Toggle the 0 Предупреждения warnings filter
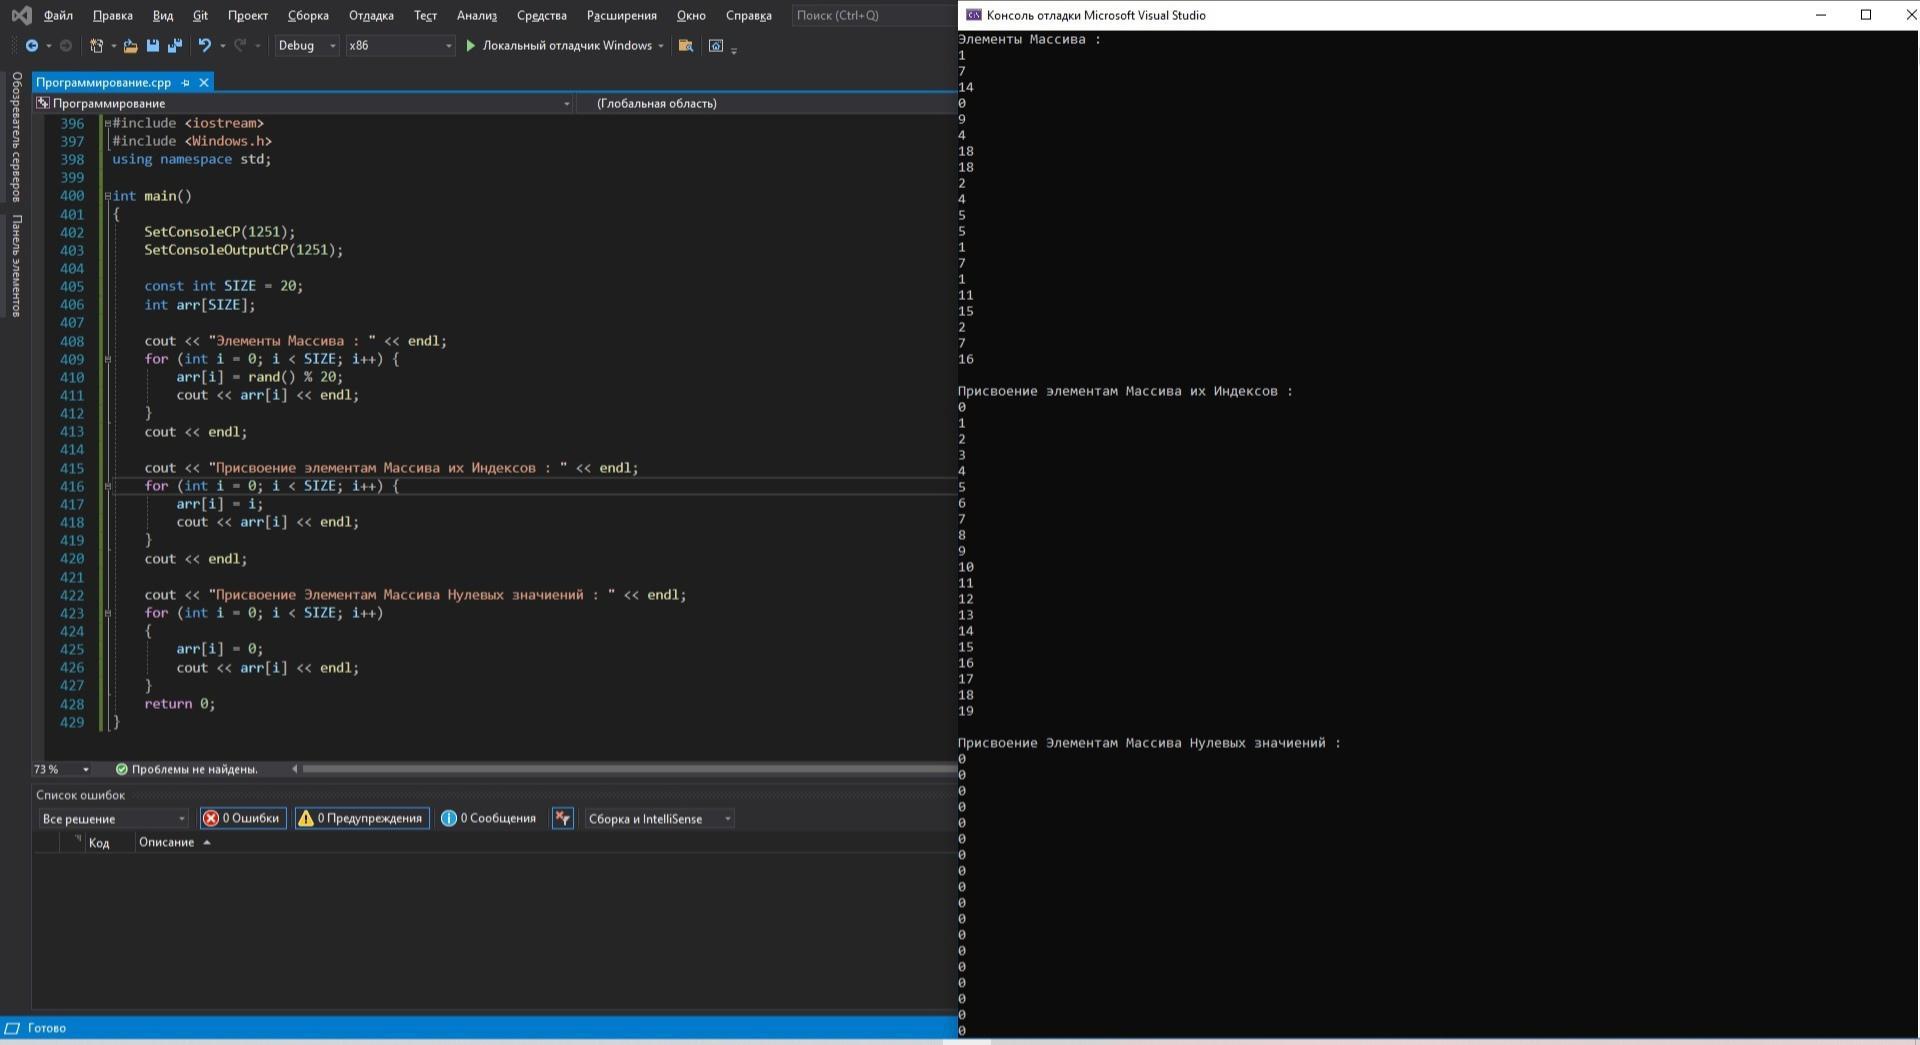Screen dimensions: 1920x1045 [x=361, y=818]
